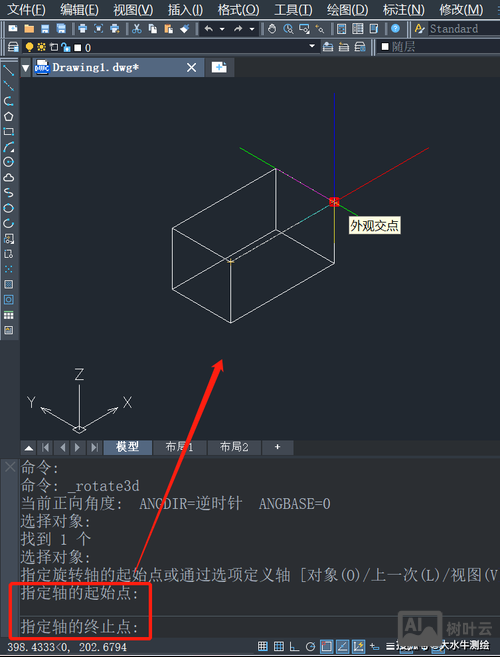Select the Revision cloud tool
500x657 pixels.
pyautogui.click(x=8, y=178)
